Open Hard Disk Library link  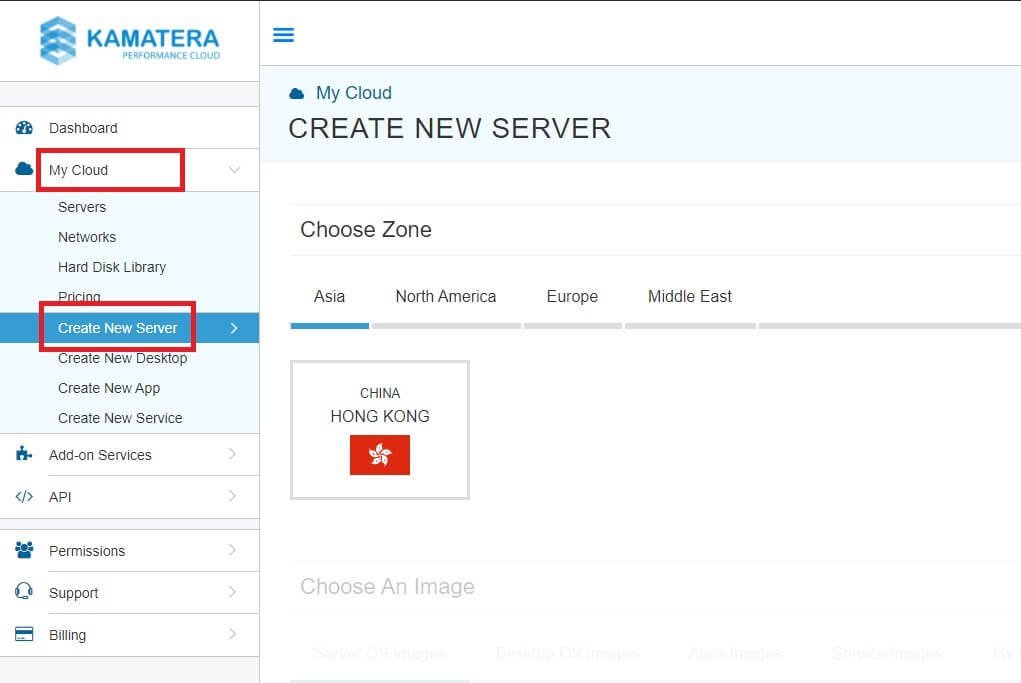coord(112,267)
